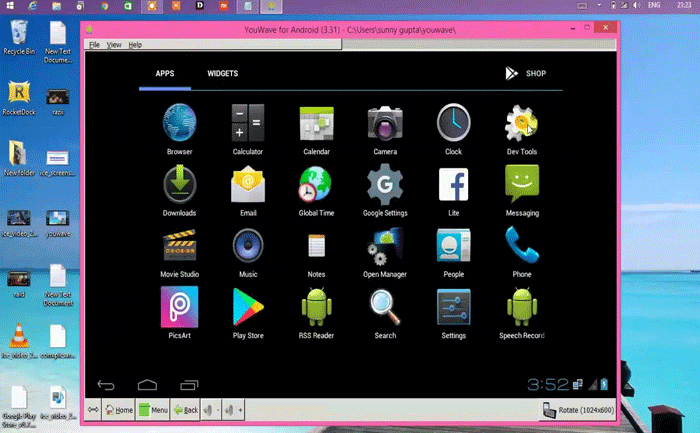Launch Dev Tools app

(x=521, y=129)
